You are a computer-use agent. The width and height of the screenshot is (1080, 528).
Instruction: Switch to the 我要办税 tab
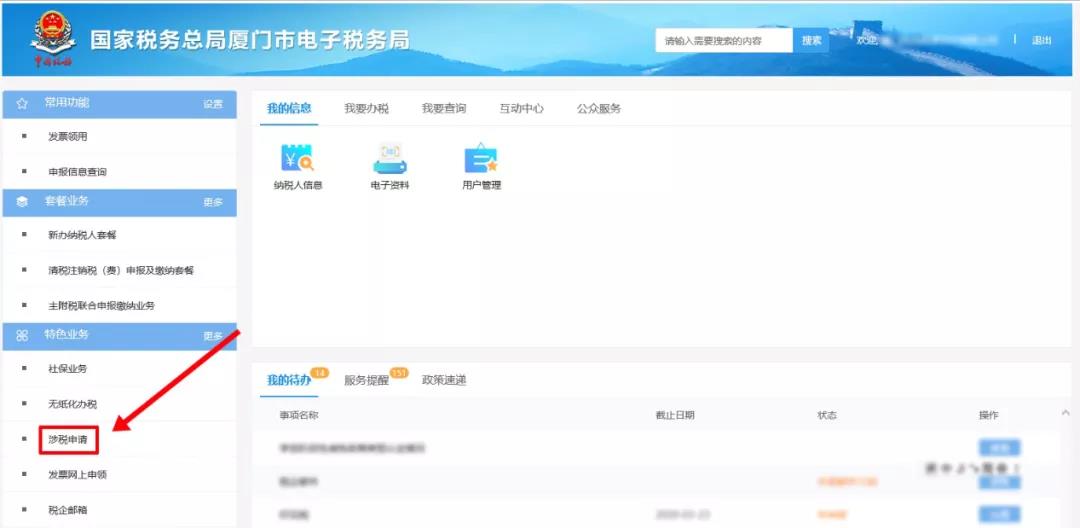[x=366, y=109]
